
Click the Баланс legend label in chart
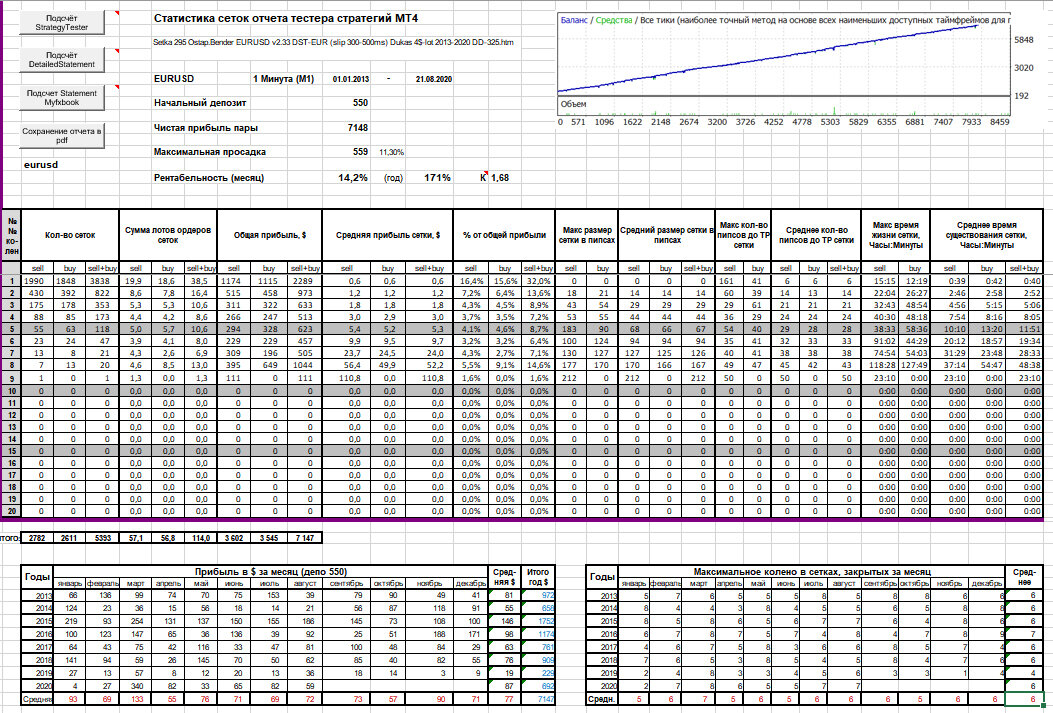pos(574,20)
